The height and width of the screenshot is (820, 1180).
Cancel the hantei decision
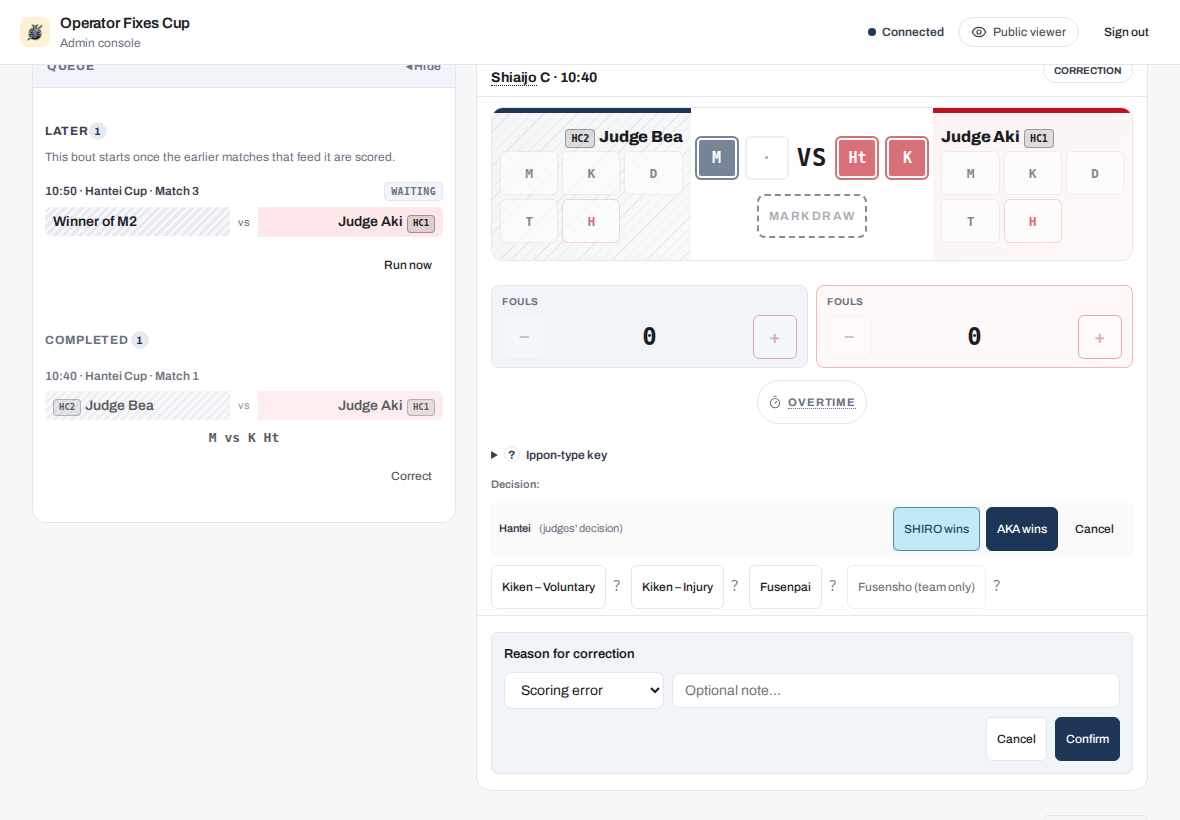(x=1094, y=529)
